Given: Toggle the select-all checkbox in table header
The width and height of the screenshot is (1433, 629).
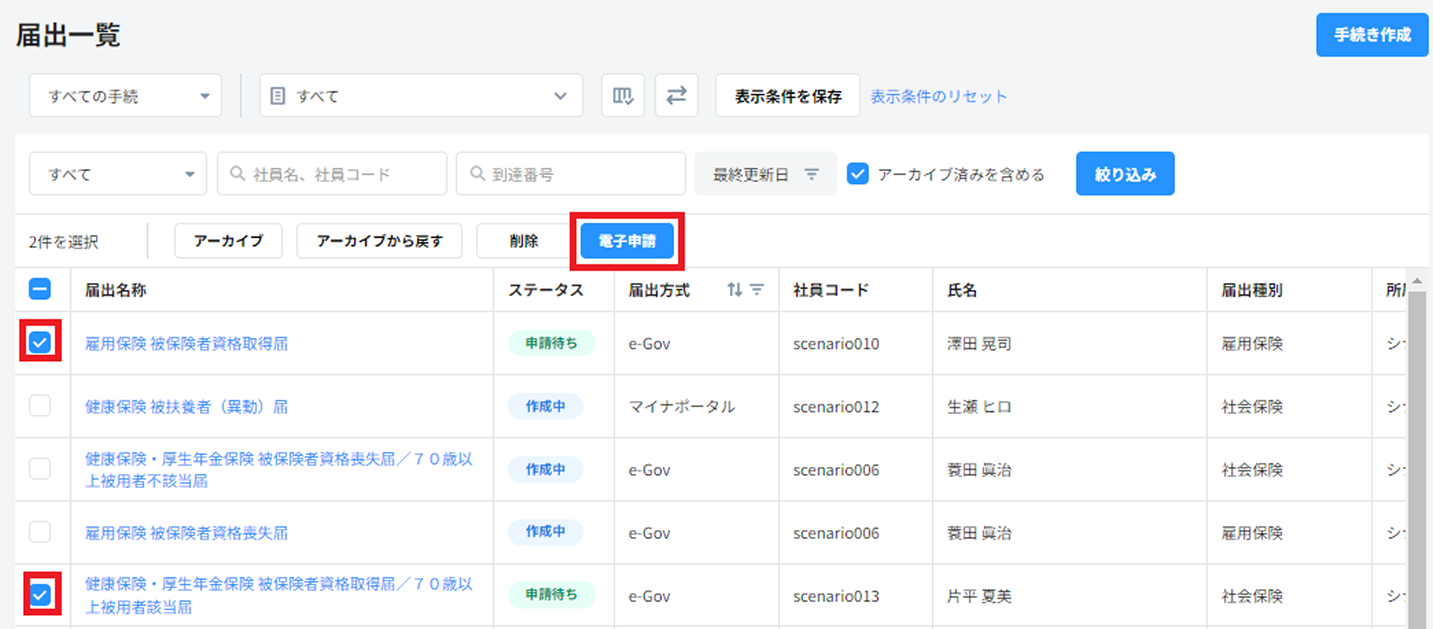Looking at the screenshot, I should click(39, 290).
